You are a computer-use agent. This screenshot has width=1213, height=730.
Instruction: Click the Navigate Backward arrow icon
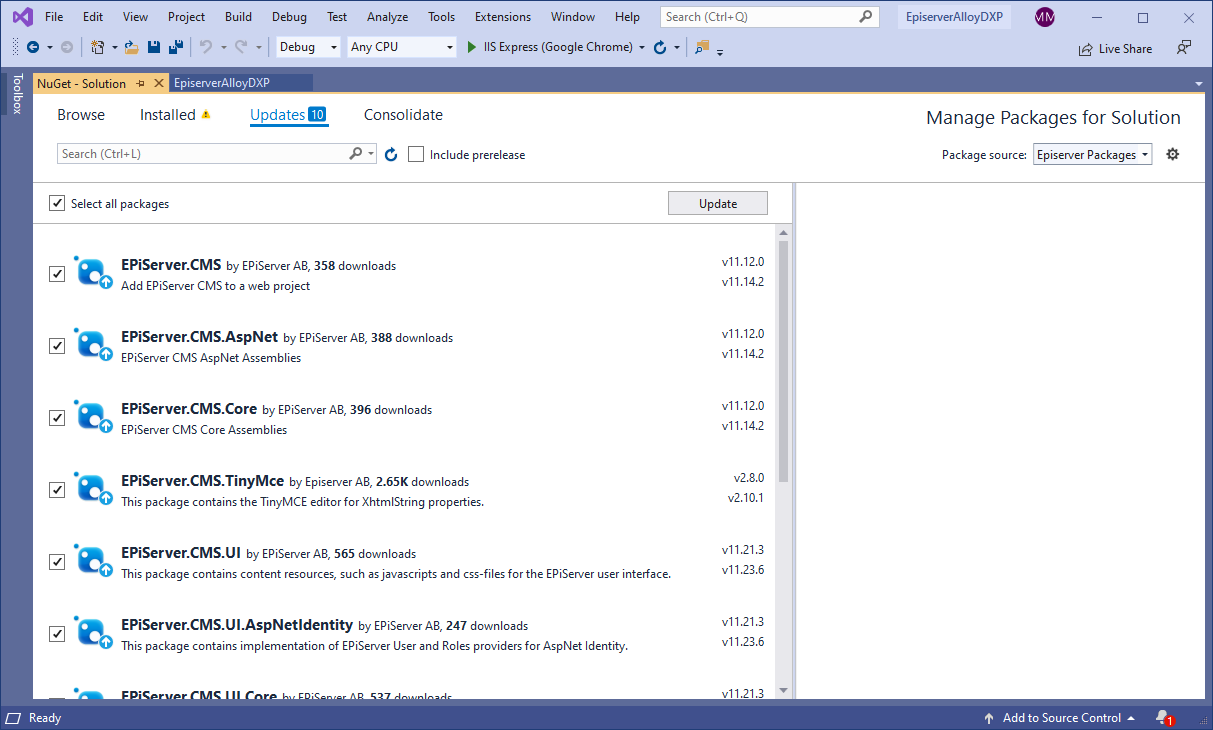(x=33, y=47)
